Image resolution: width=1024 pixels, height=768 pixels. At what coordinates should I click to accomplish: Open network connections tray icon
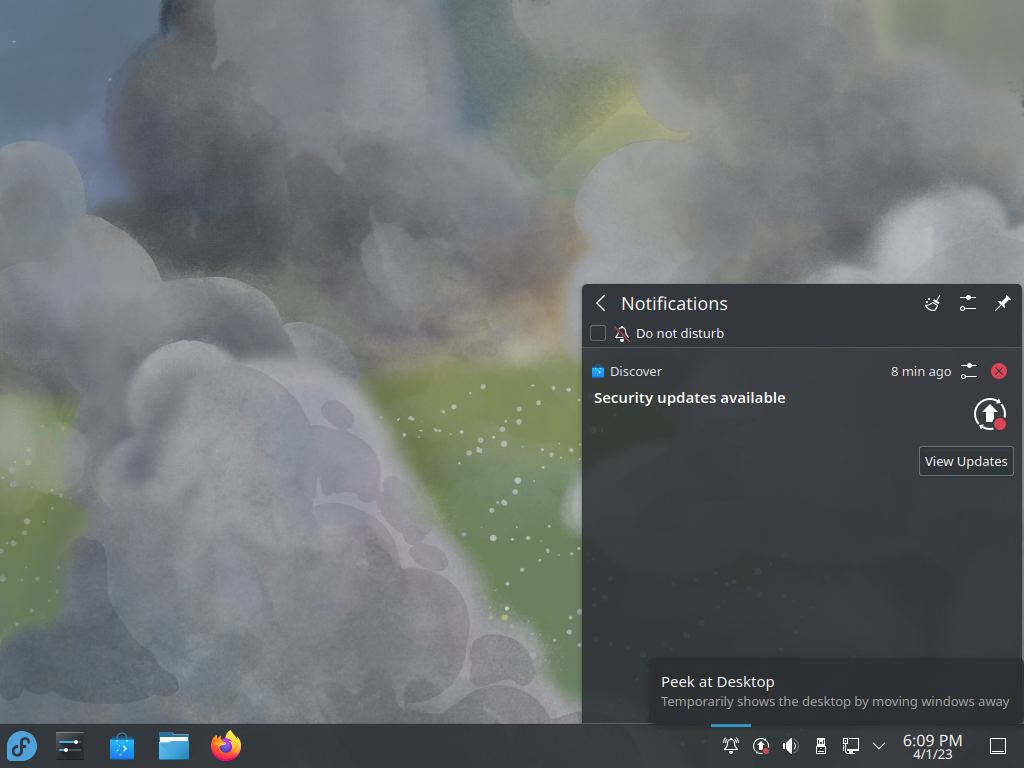[851, 746]
